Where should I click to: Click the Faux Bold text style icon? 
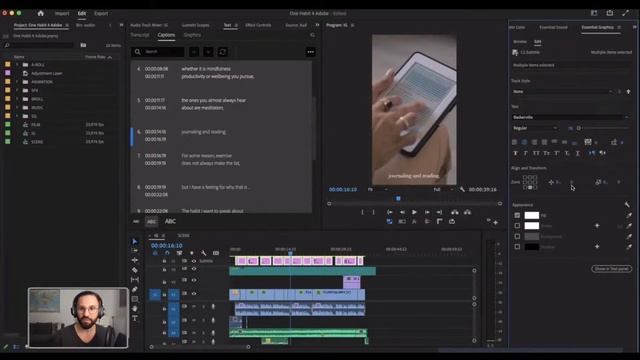coord(515,153)
